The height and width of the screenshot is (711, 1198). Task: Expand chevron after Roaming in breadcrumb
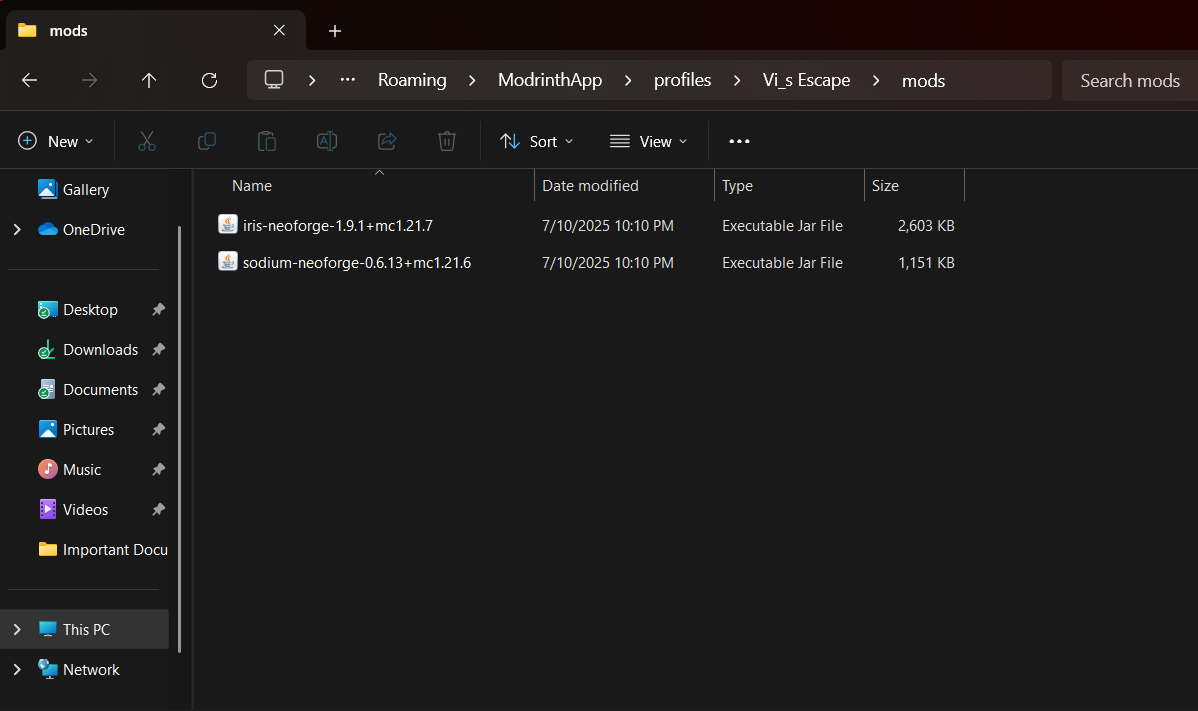tap(472, 80)
